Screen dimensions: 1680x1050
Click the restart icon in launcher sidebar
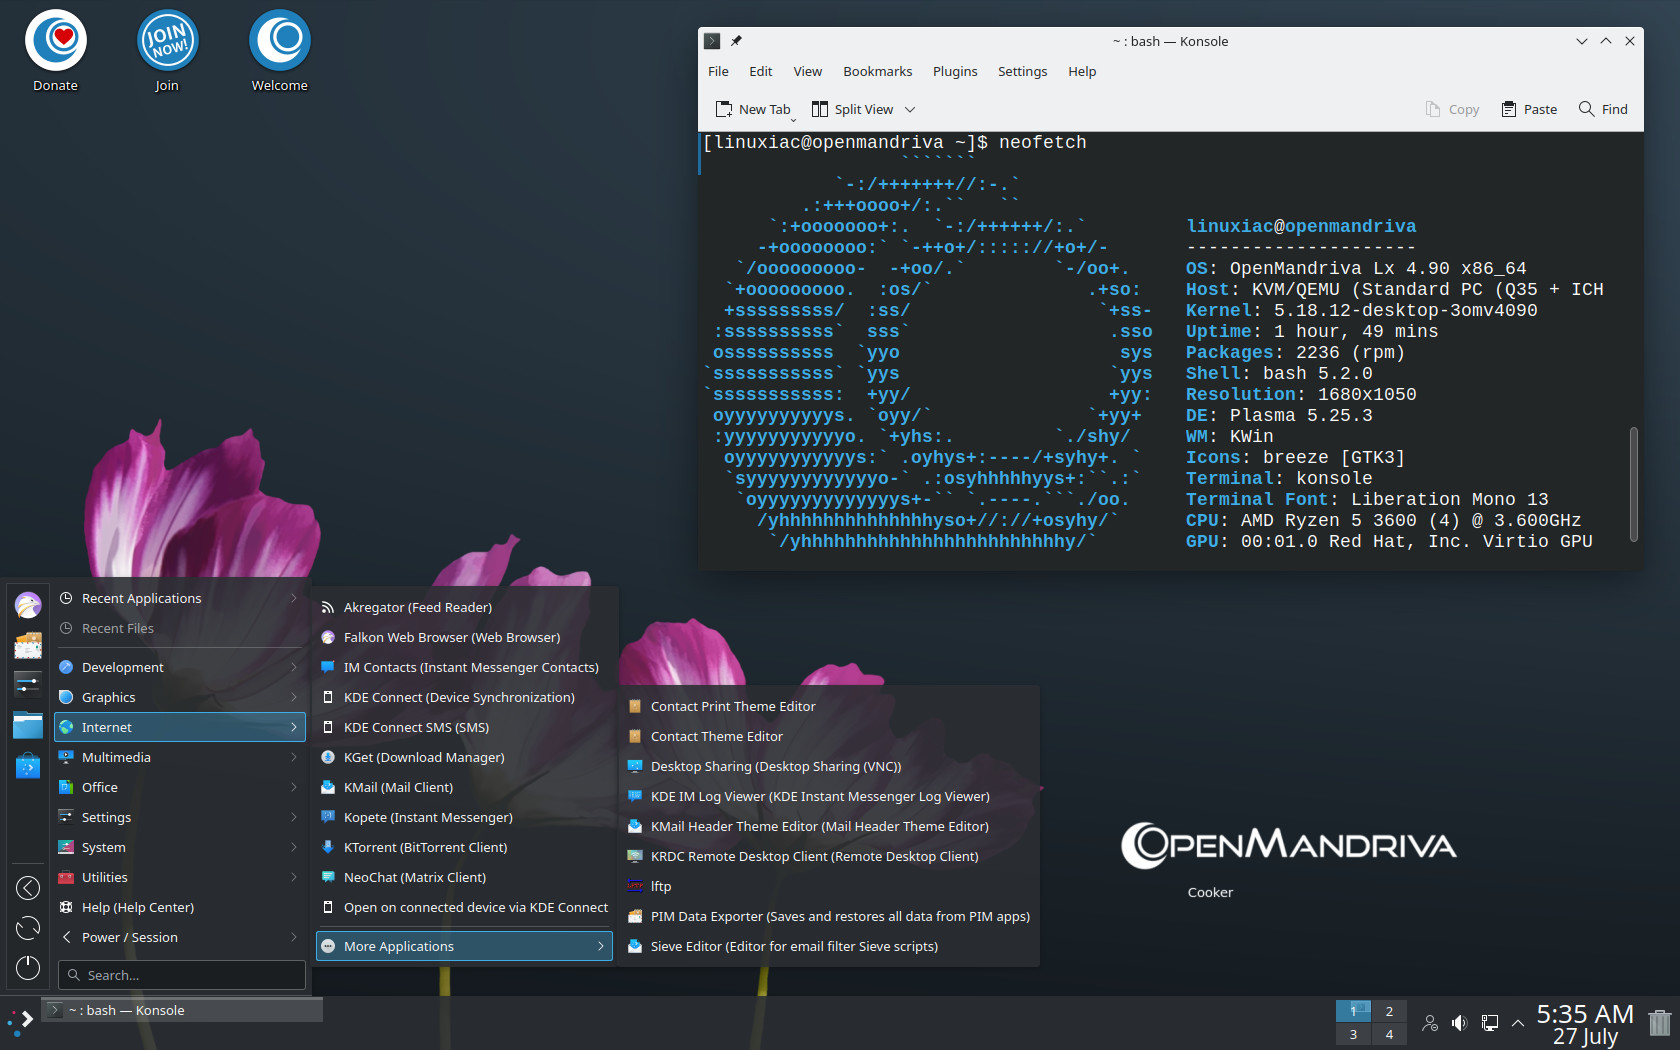(28, 928)
